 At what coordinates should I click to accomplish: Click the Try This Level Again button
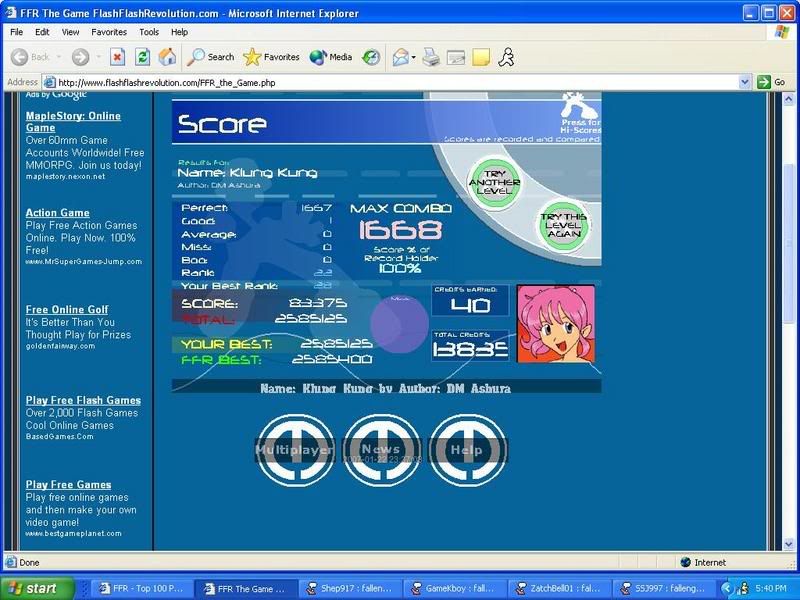click(x=564, y=226)
